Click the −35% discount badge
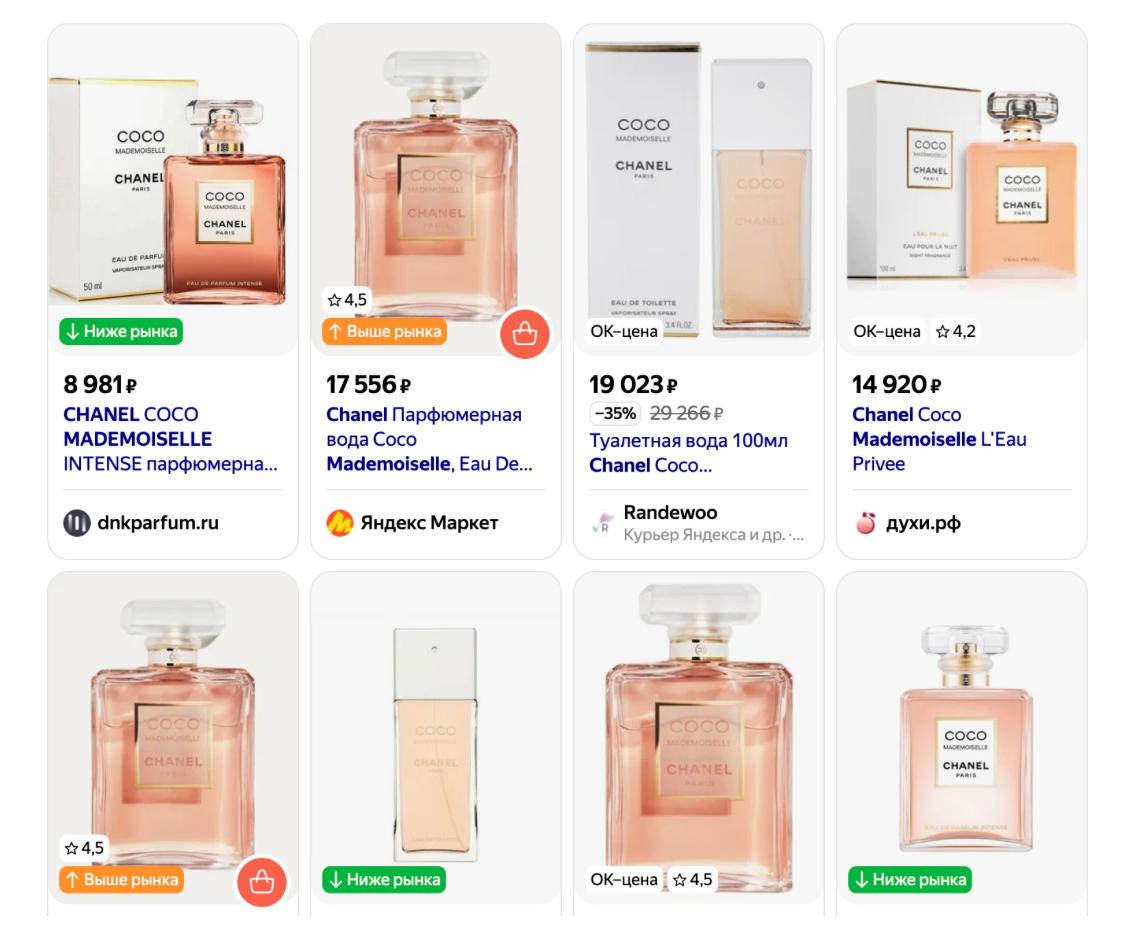The image size is (1130, 936). (x=615, y=414)
